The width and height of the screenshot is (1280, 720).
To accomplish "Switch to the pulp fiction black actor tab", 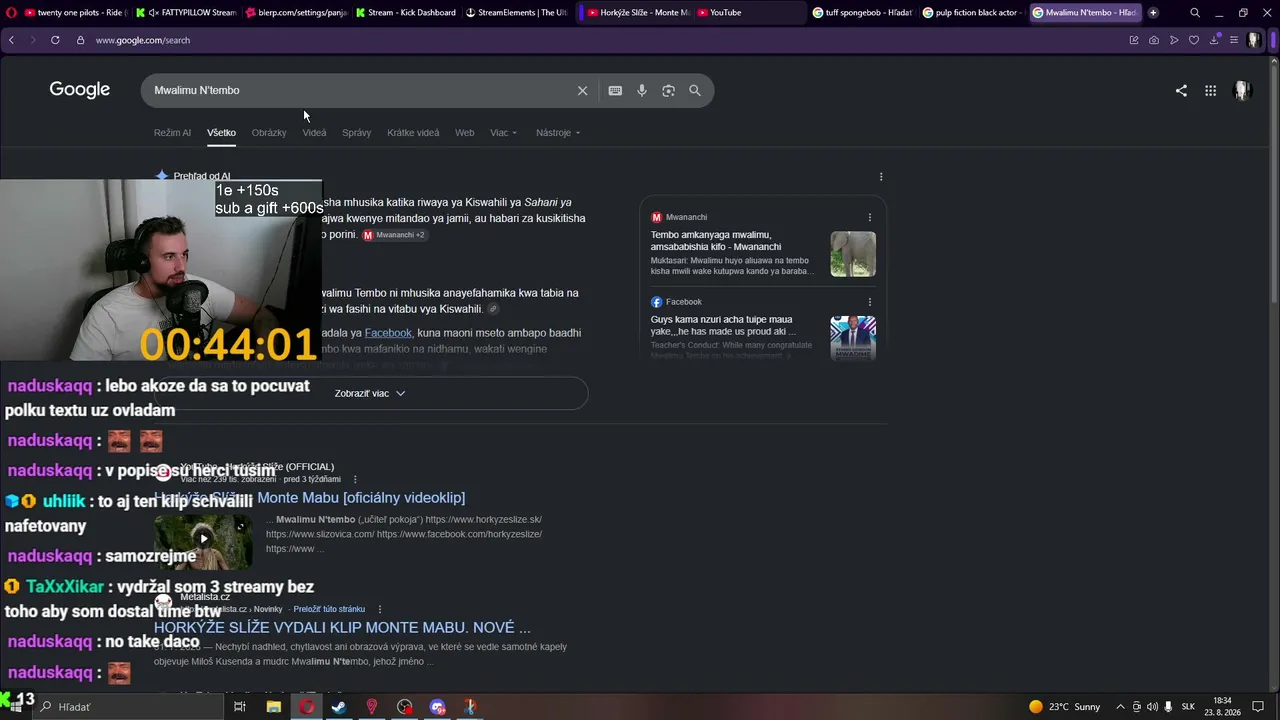I will click(x=971, y=13).
